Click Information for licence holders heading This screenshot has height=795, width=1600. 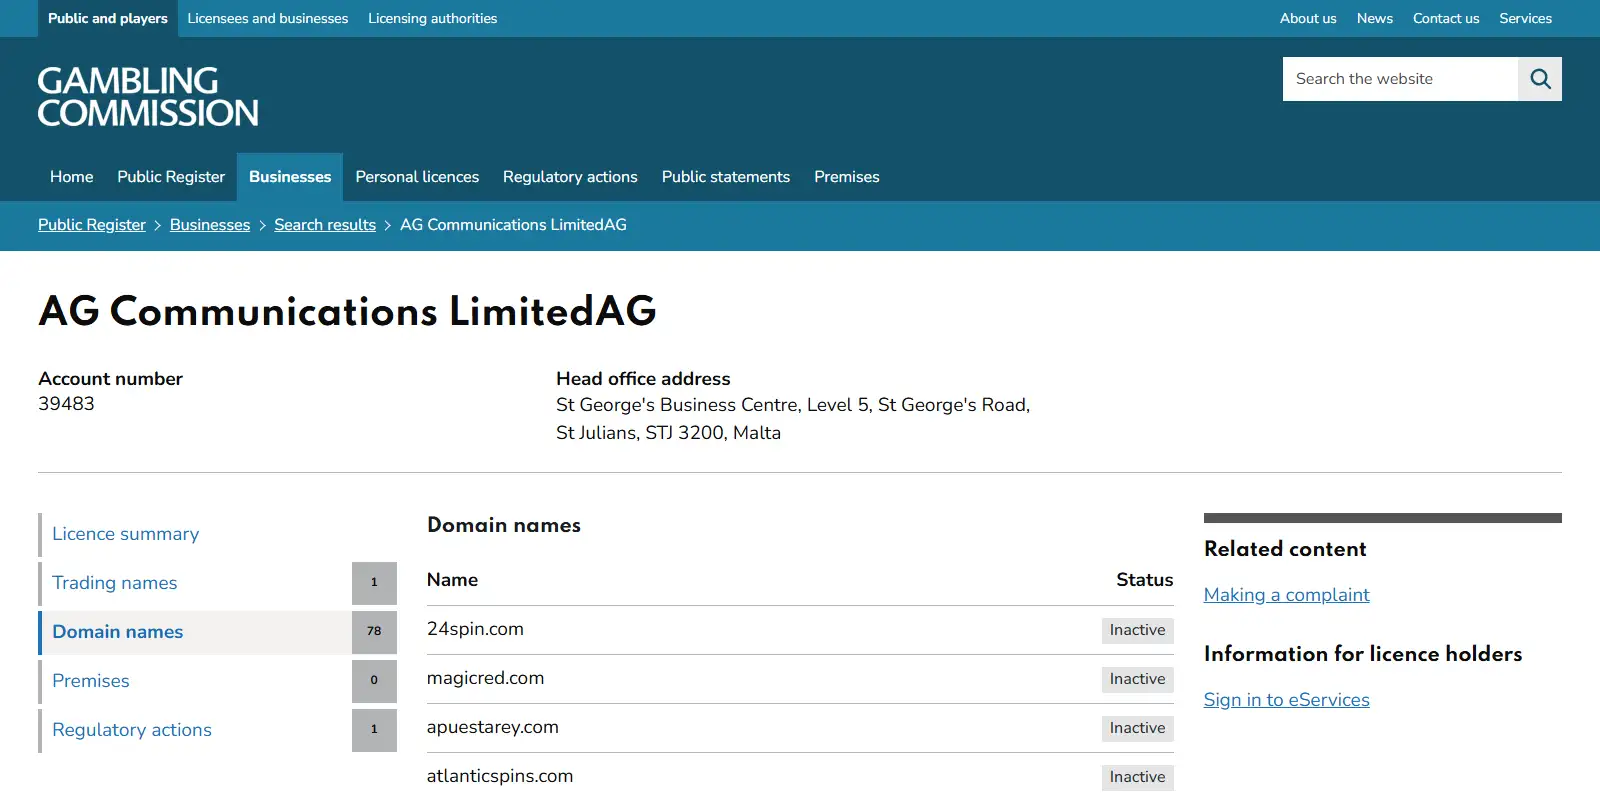[1363, 654]
